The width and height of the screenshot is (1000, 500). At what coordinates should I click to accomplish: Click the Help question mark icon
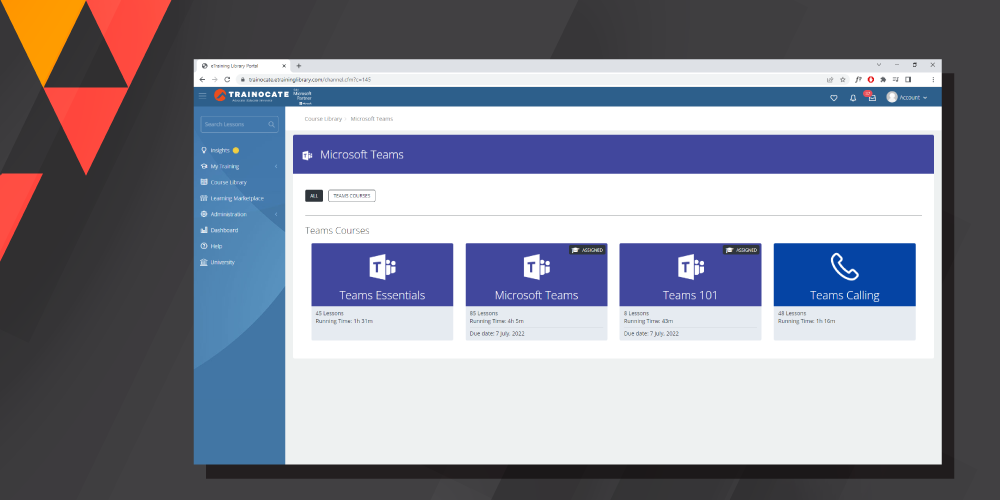pos(204,246)
